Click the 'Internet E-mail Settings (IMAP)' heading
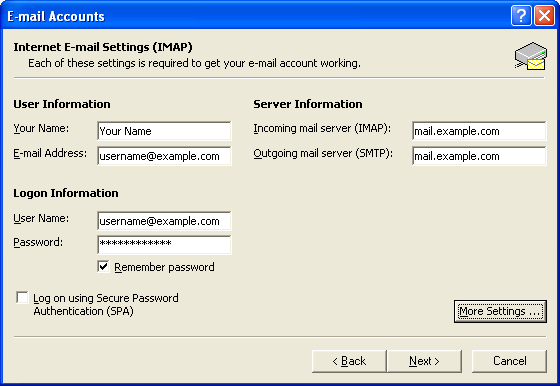Screen dimensions: 560x386 point(103,47)
